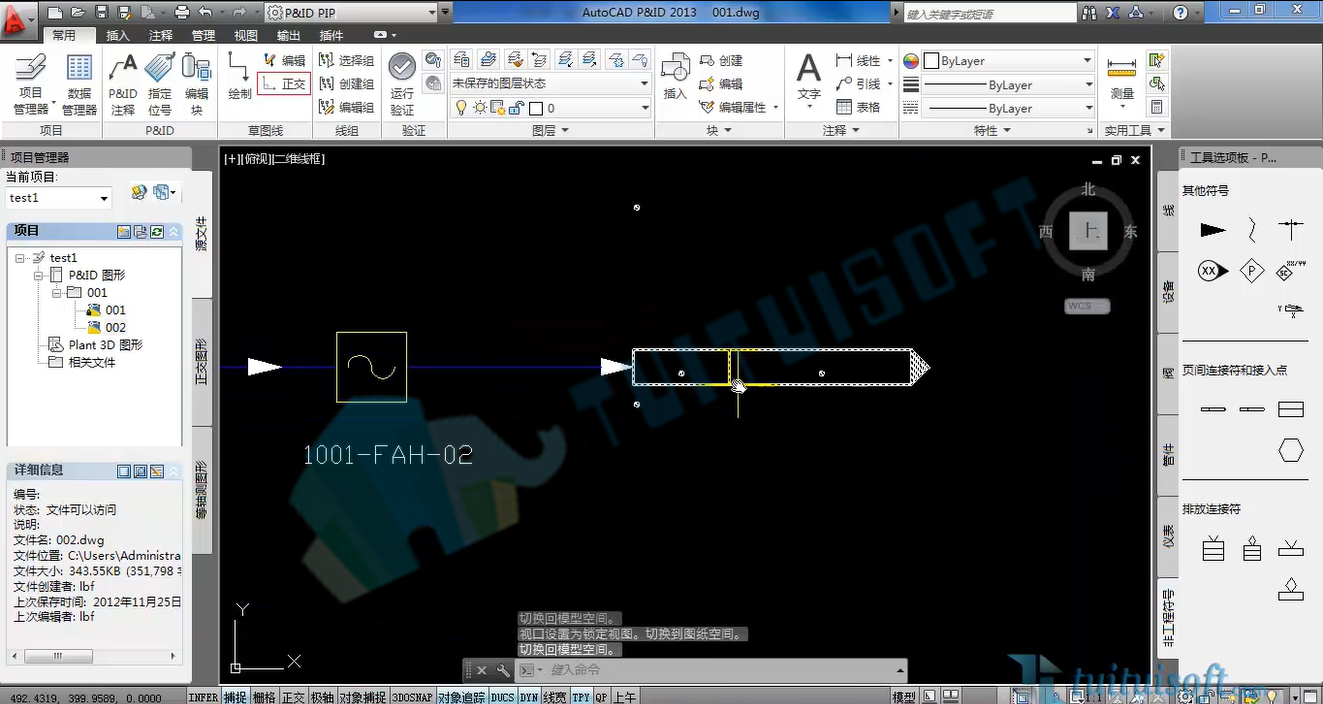Toggle 对象捕捉 object snap in status bar

362,697
